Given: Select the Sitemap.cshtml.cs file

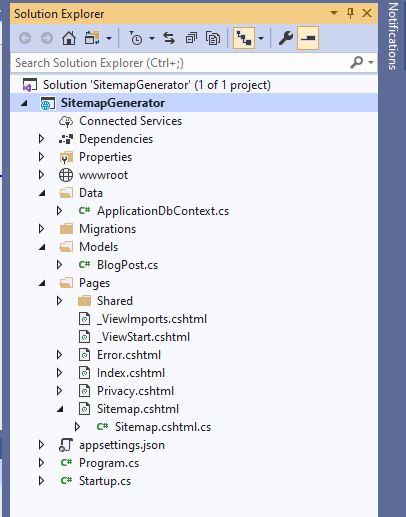Looking at the screenshot, I should coord(163,427).
